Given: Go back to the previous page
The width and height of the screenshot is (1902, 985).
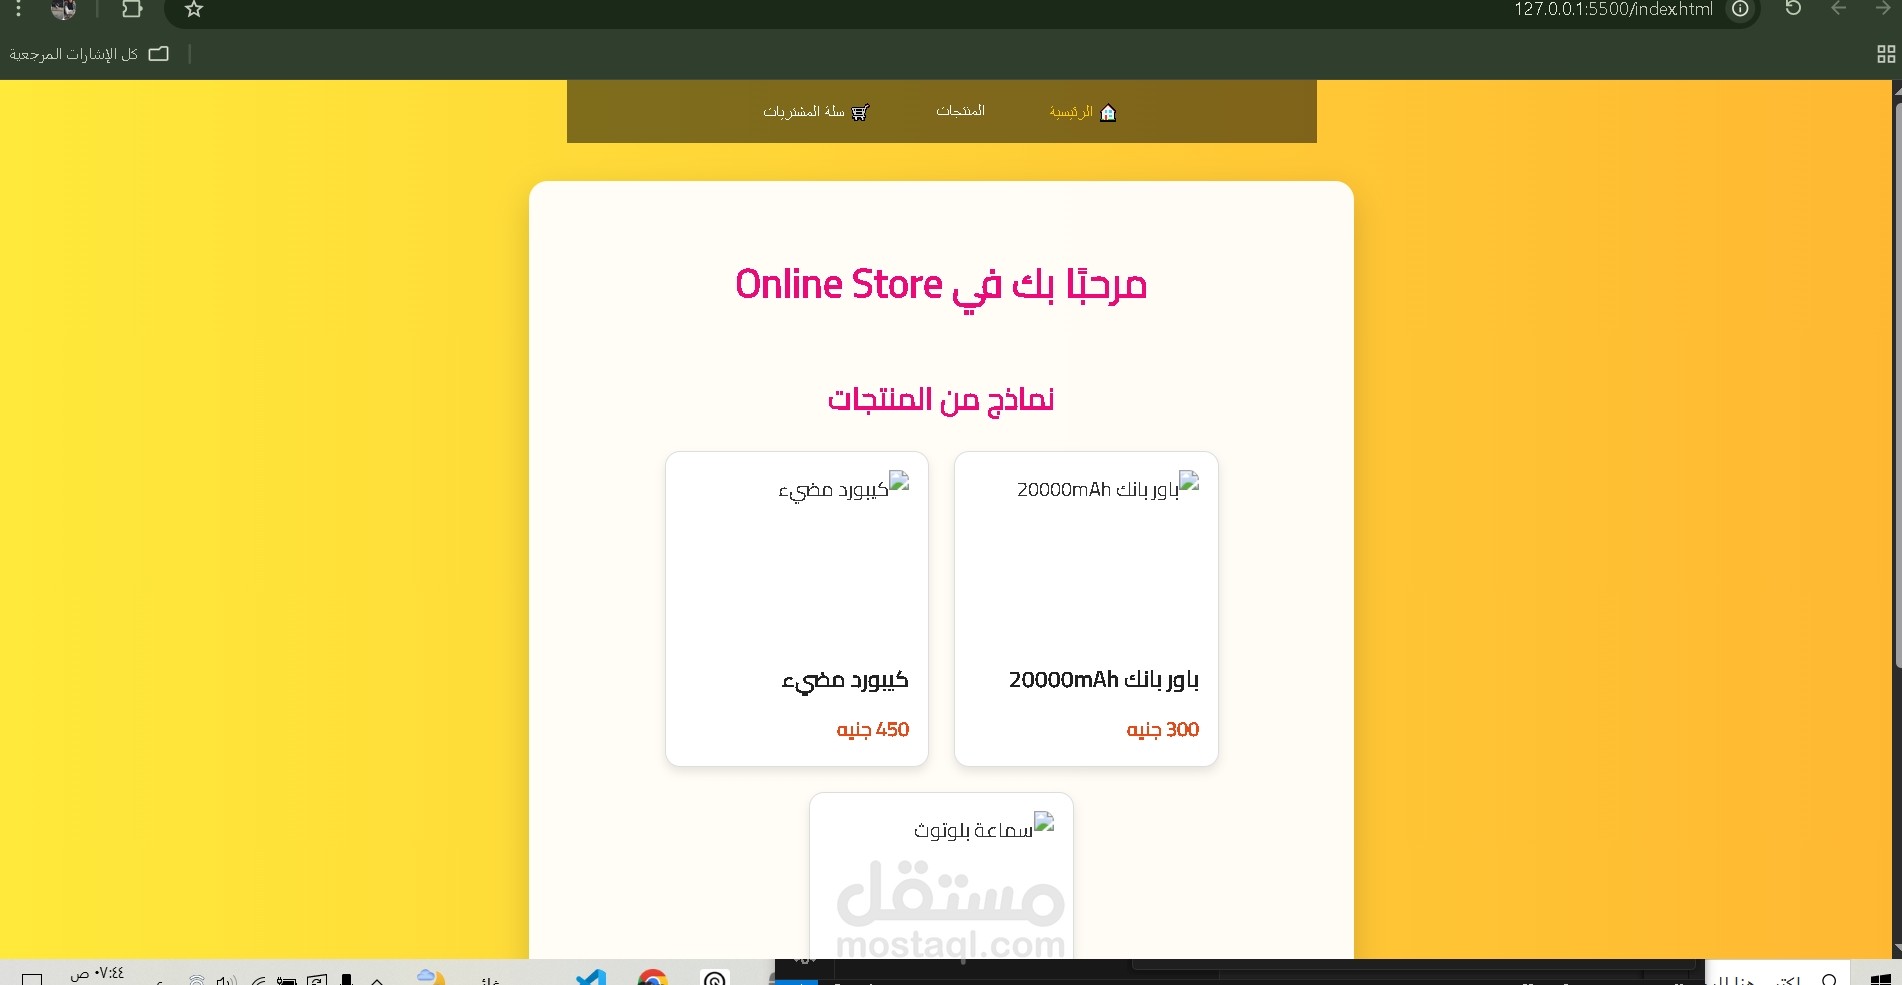Looking at the screenshot, I should pos(1838,9).
